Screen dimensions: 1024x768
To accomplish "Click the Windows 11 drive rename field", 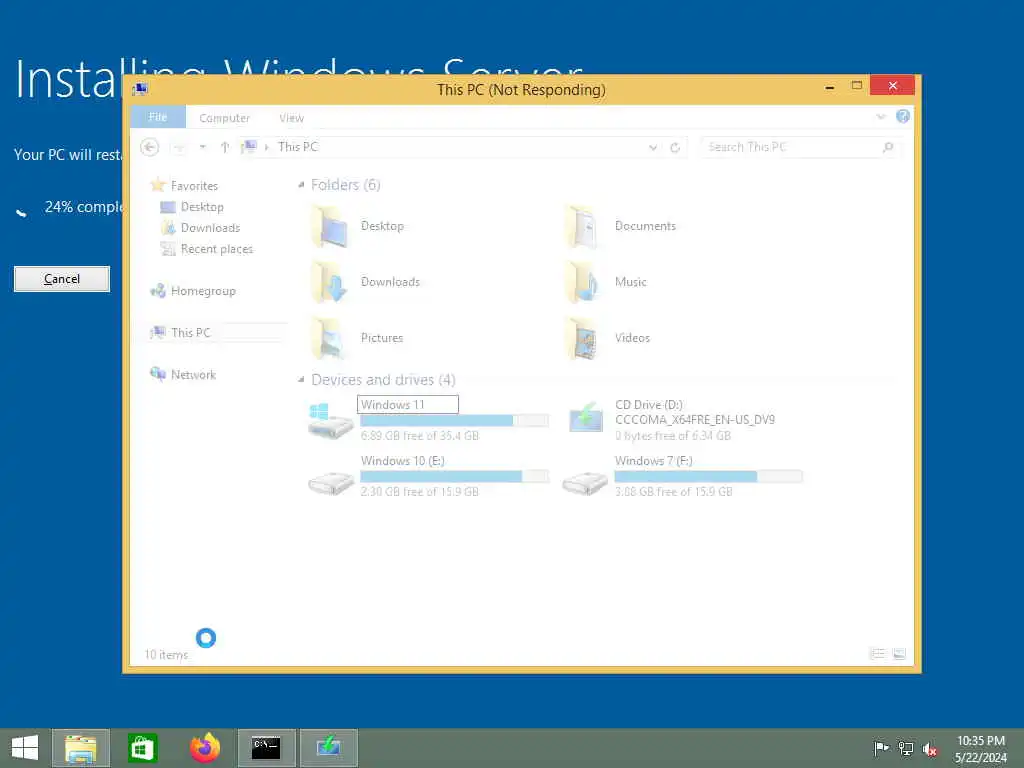I will [x=408, y=405].
